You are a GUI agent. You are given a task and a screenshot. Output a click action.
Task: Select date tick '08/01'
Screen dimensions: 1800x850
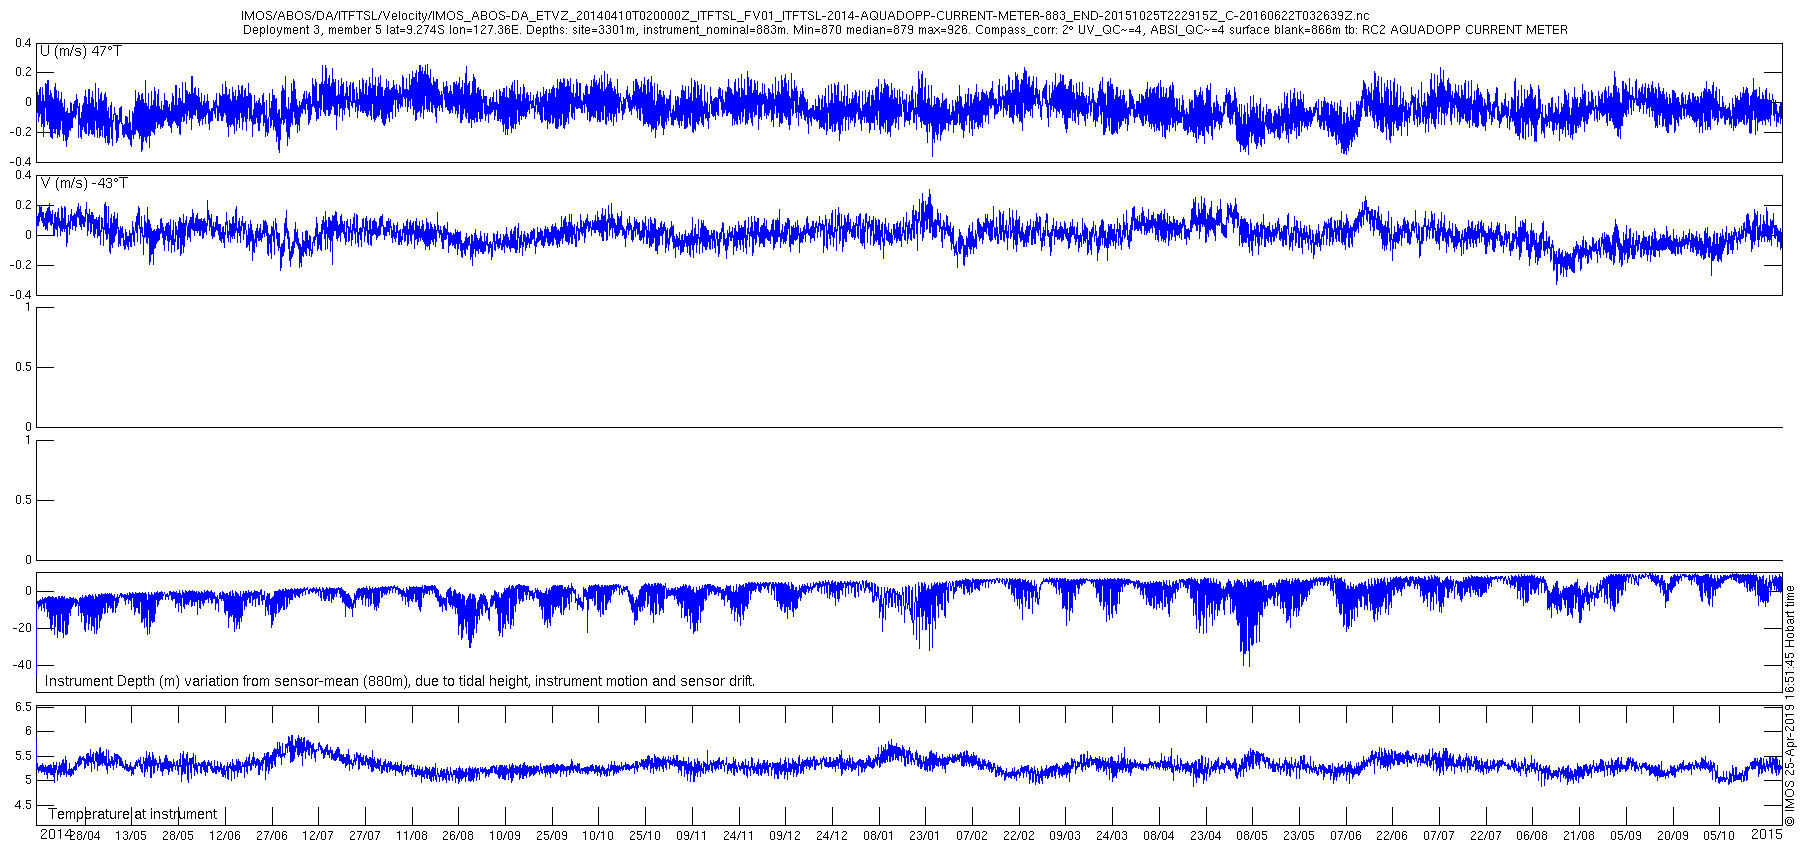pos(879,836)
